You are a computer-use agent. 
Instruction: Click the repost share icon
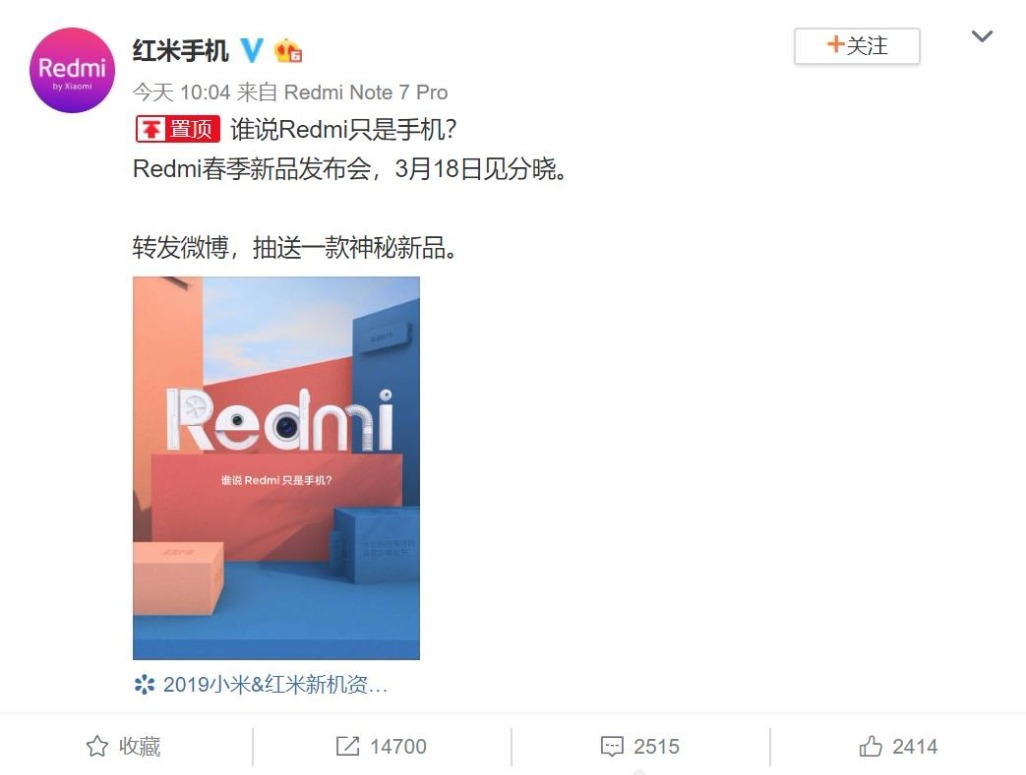(347, 746)
